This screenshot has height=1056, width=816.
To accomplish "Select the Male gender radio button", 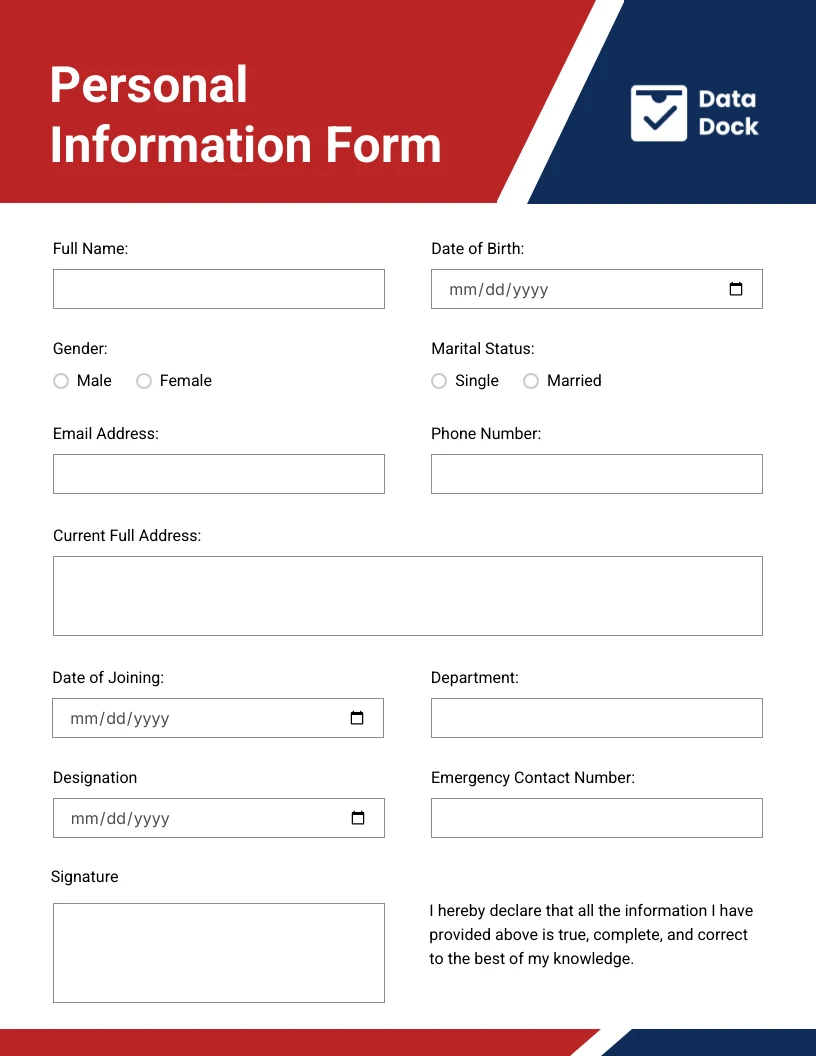I will pos(61,381).
